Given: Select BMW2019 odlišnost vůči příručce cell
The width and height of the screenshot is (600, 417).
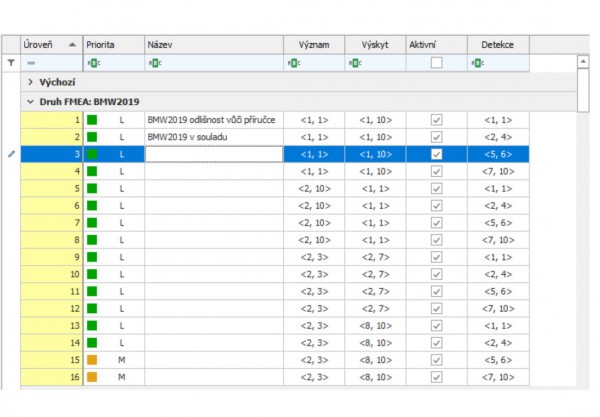Looking at the screenshot, I should point(213,120).
